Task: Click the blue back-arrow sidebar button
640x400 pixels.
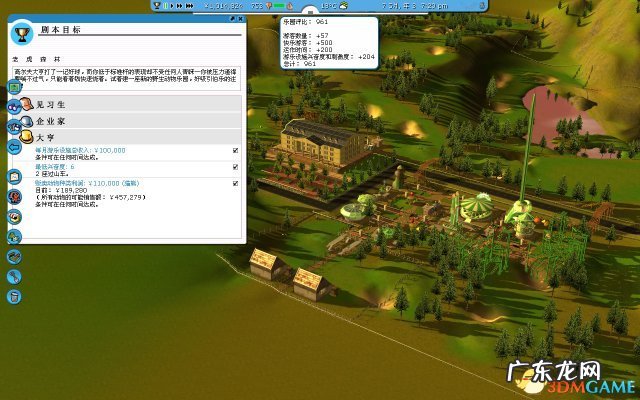Action: tap(14, 147)
